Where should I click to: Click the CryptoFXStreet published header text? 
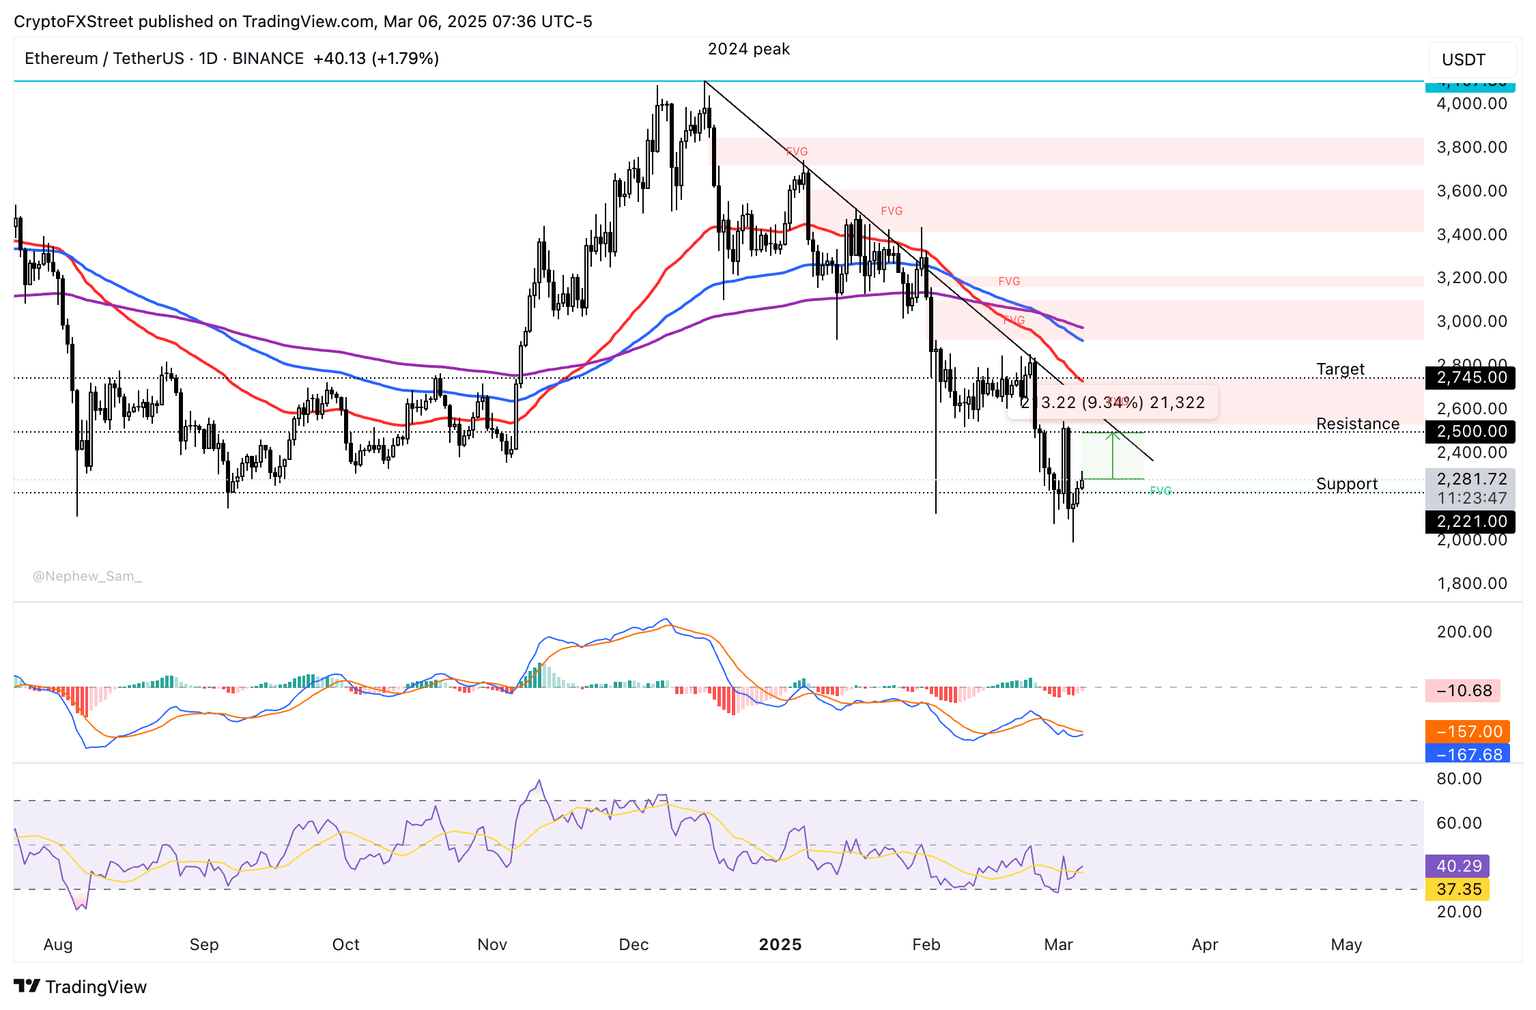(303, 21)
